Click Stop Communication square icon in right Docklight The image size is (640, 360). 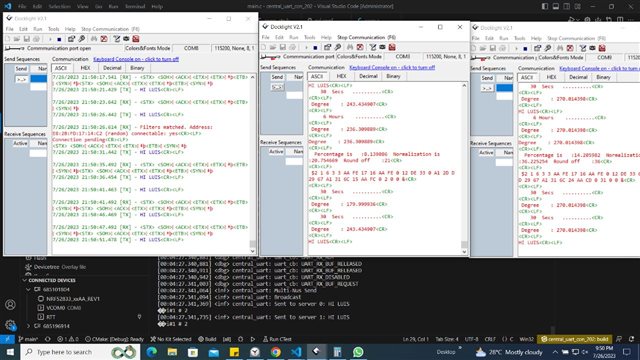pyautogui.click(x=525, y=48)
